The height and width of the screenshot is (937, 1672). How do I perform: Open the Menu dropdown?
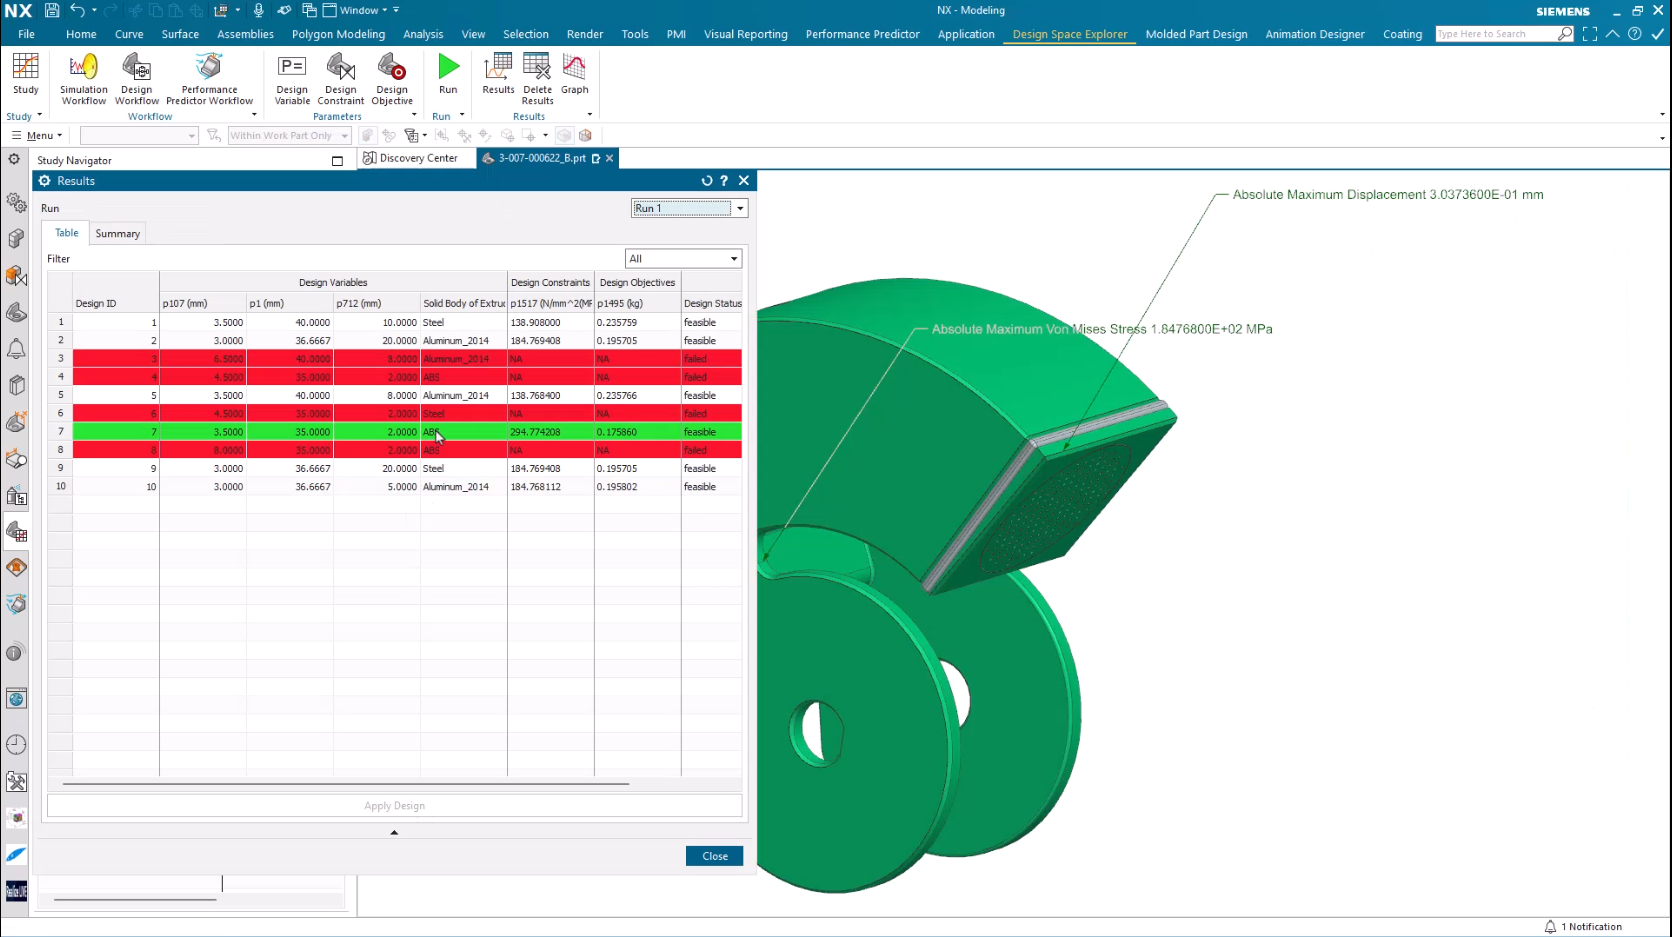(x=40, y=136)
